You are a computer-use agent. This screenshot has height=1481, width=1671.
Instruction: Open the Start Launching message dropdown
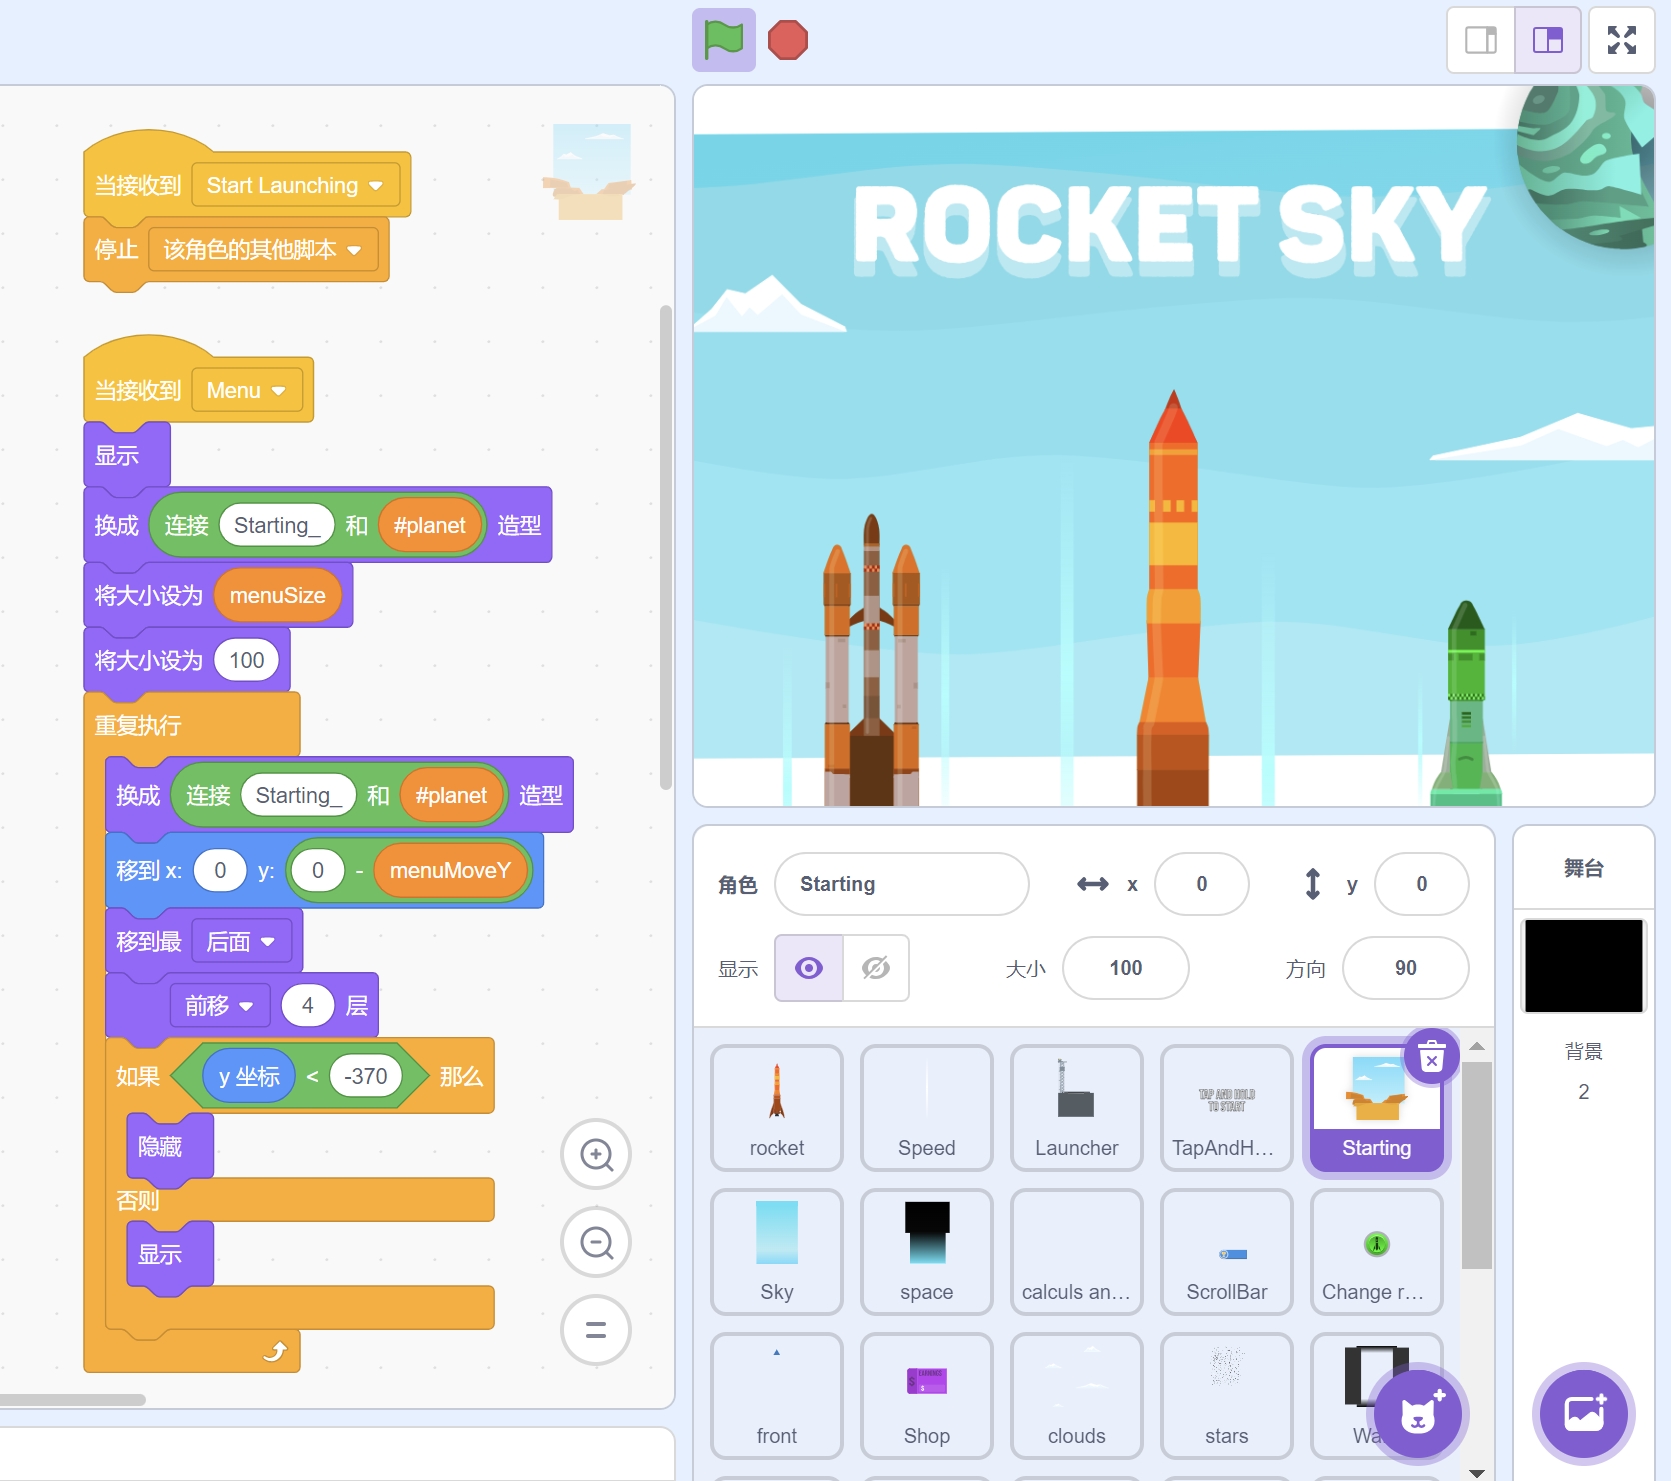coord(376,186)
